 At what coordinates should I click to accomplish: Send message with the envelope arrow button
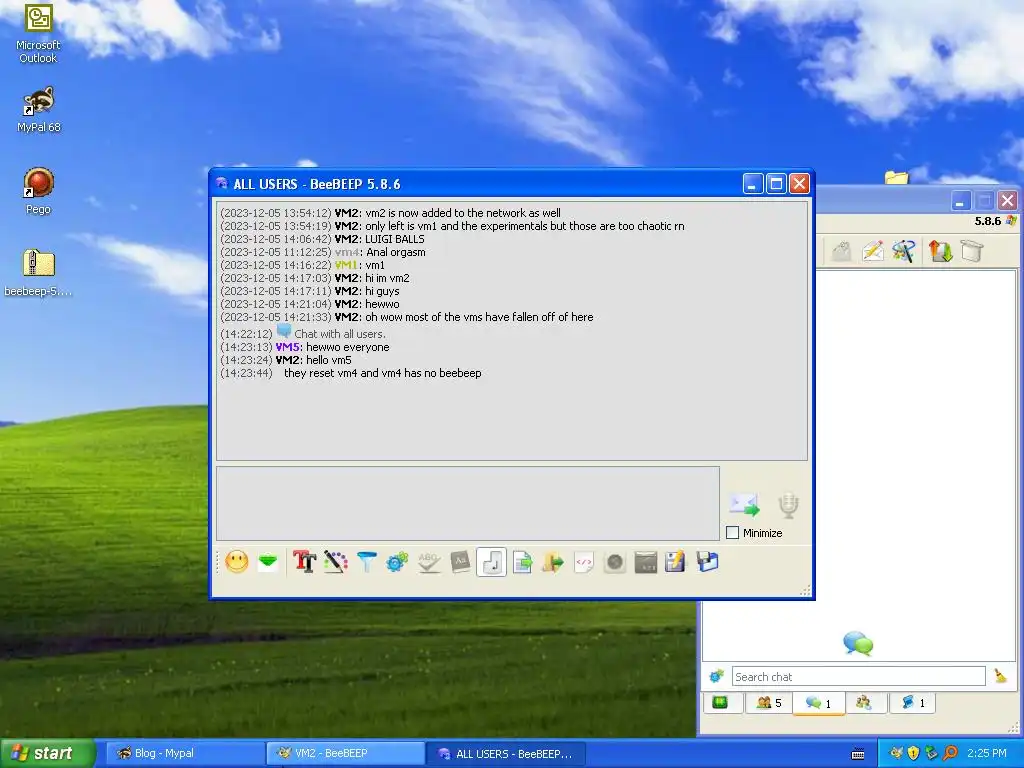744,505
